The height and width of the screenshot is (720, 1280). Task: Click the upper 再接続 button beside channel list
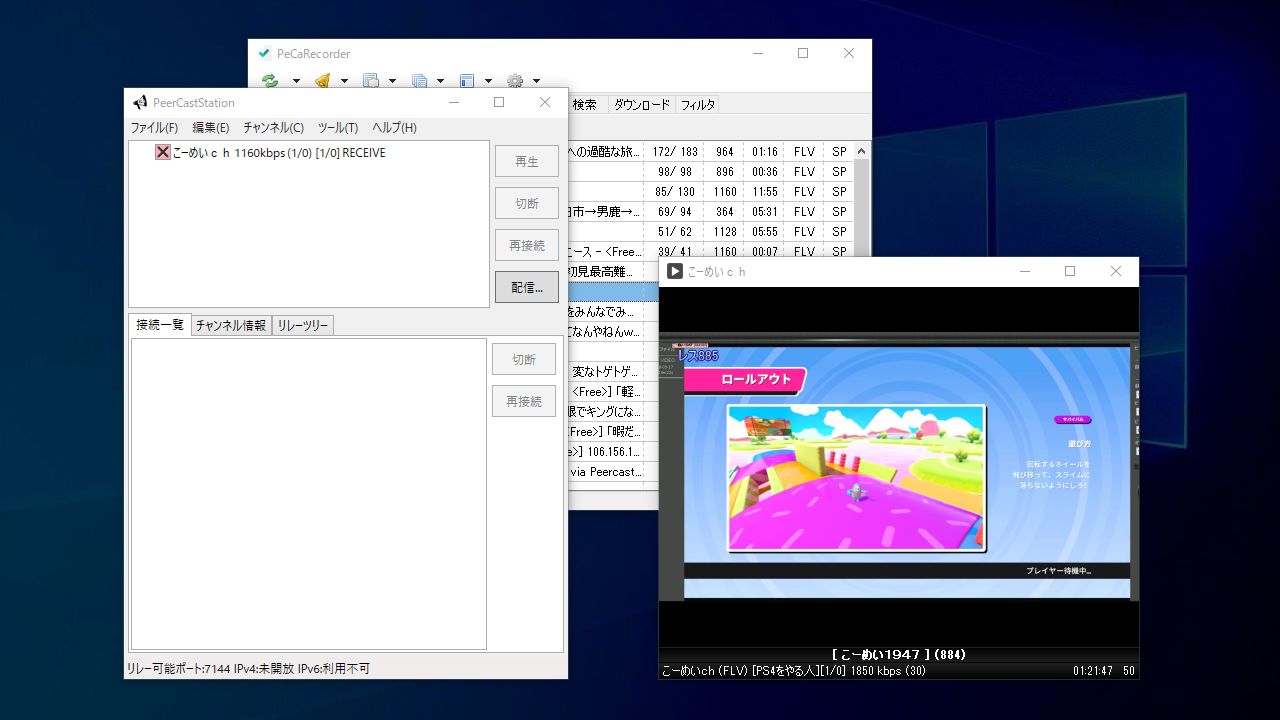tap(527, 245)
